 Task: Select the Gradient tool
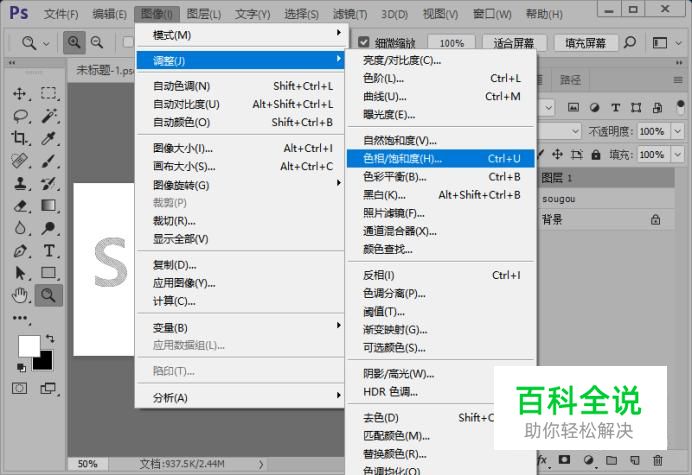click(49, 206)
